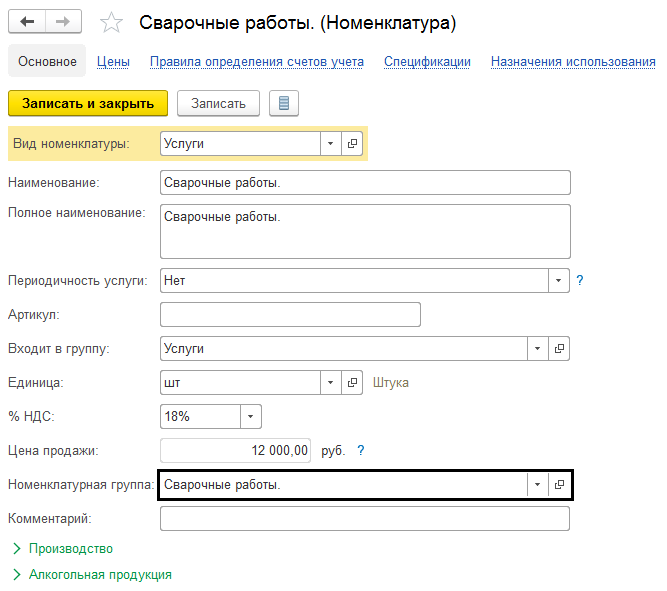This screenshot has width=667, height=591.
Task: Expand the Вид номенклатуры dropdown
Action: 331,144
